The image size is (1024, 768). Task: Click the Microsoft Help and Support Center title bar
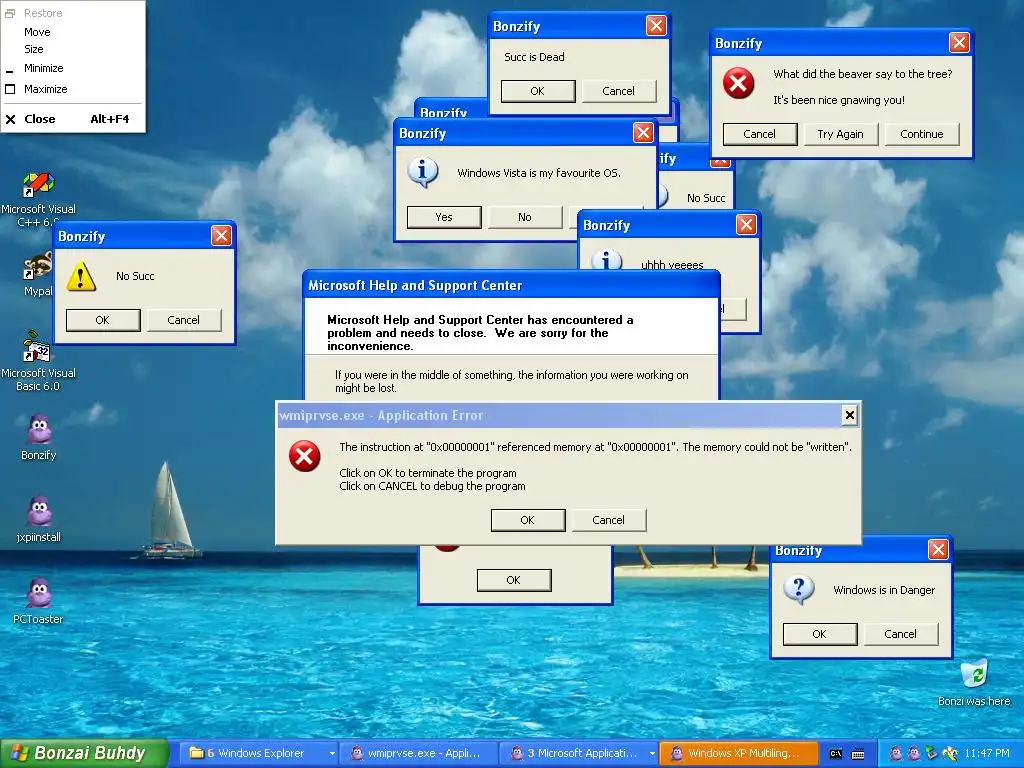[x=511, y=285]
